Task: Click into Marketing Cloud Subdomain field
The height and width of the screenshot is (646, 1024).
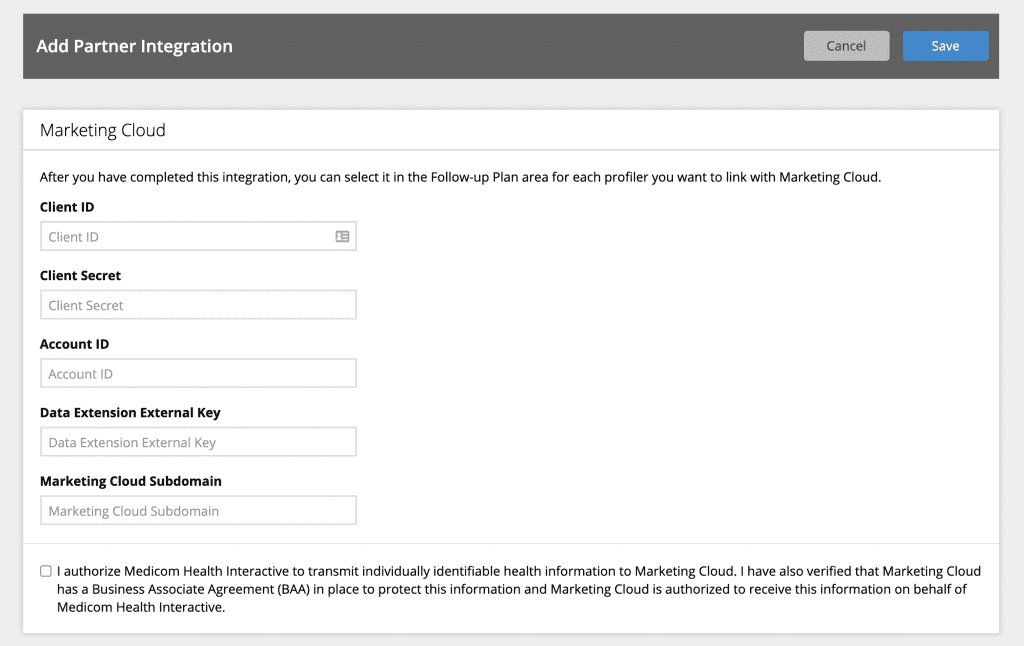Action: pyautogui.click(x=199, y=511)
